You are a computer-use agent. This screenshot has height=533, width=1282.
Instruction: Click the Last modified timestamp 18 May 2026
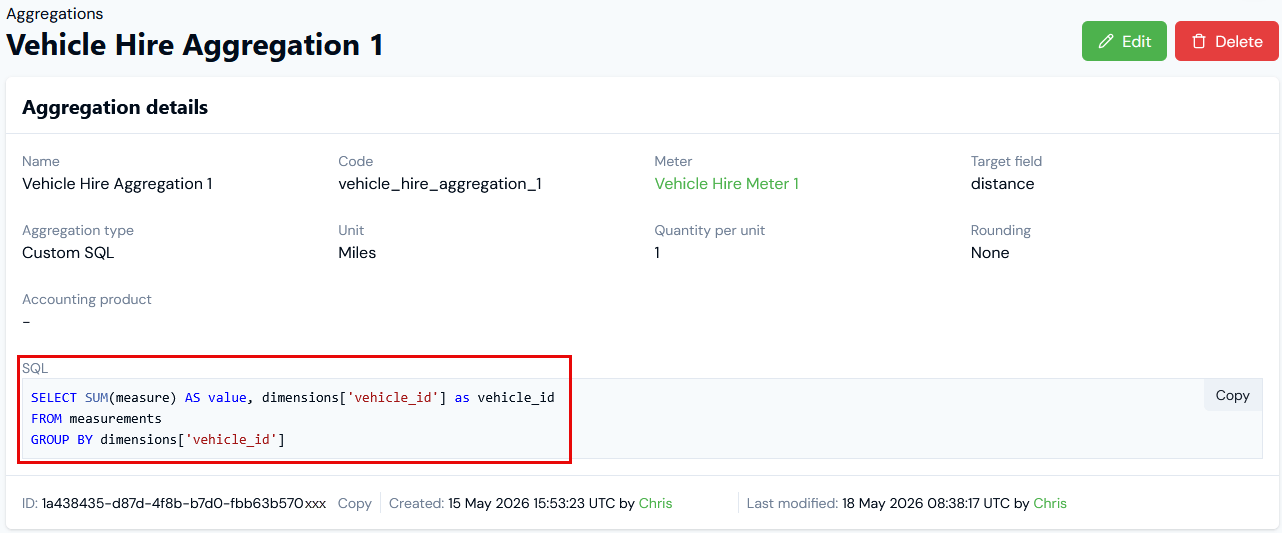pos(925,503)
